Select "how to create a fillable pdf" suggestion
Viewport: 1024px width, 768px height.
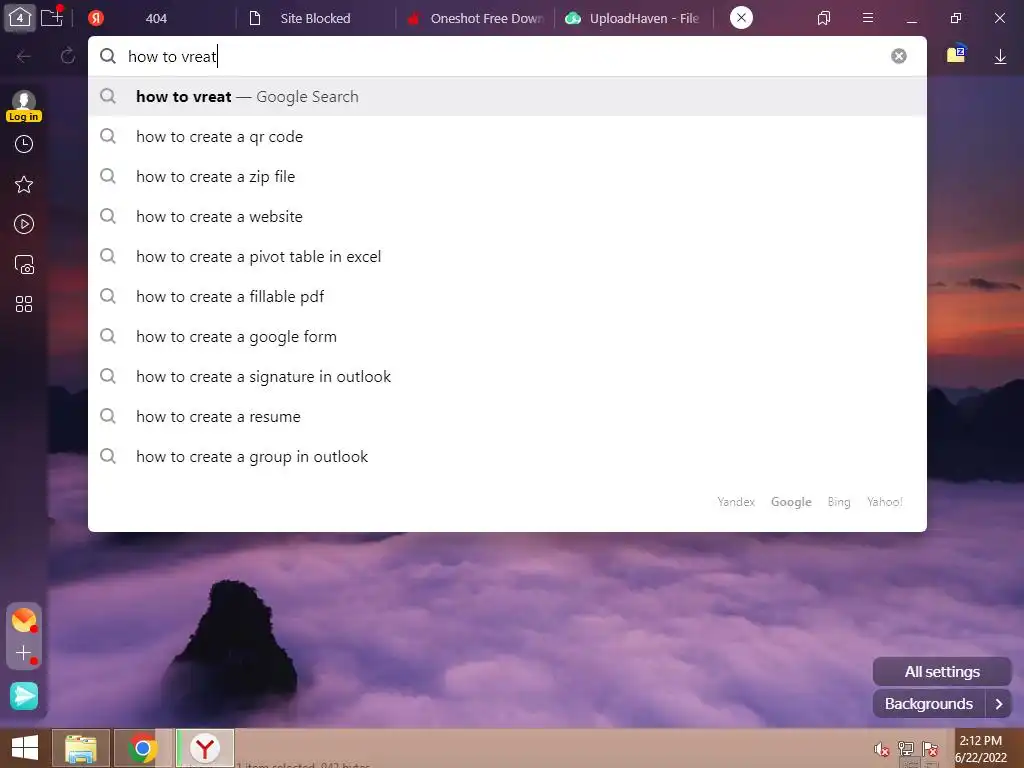[507, 296]
